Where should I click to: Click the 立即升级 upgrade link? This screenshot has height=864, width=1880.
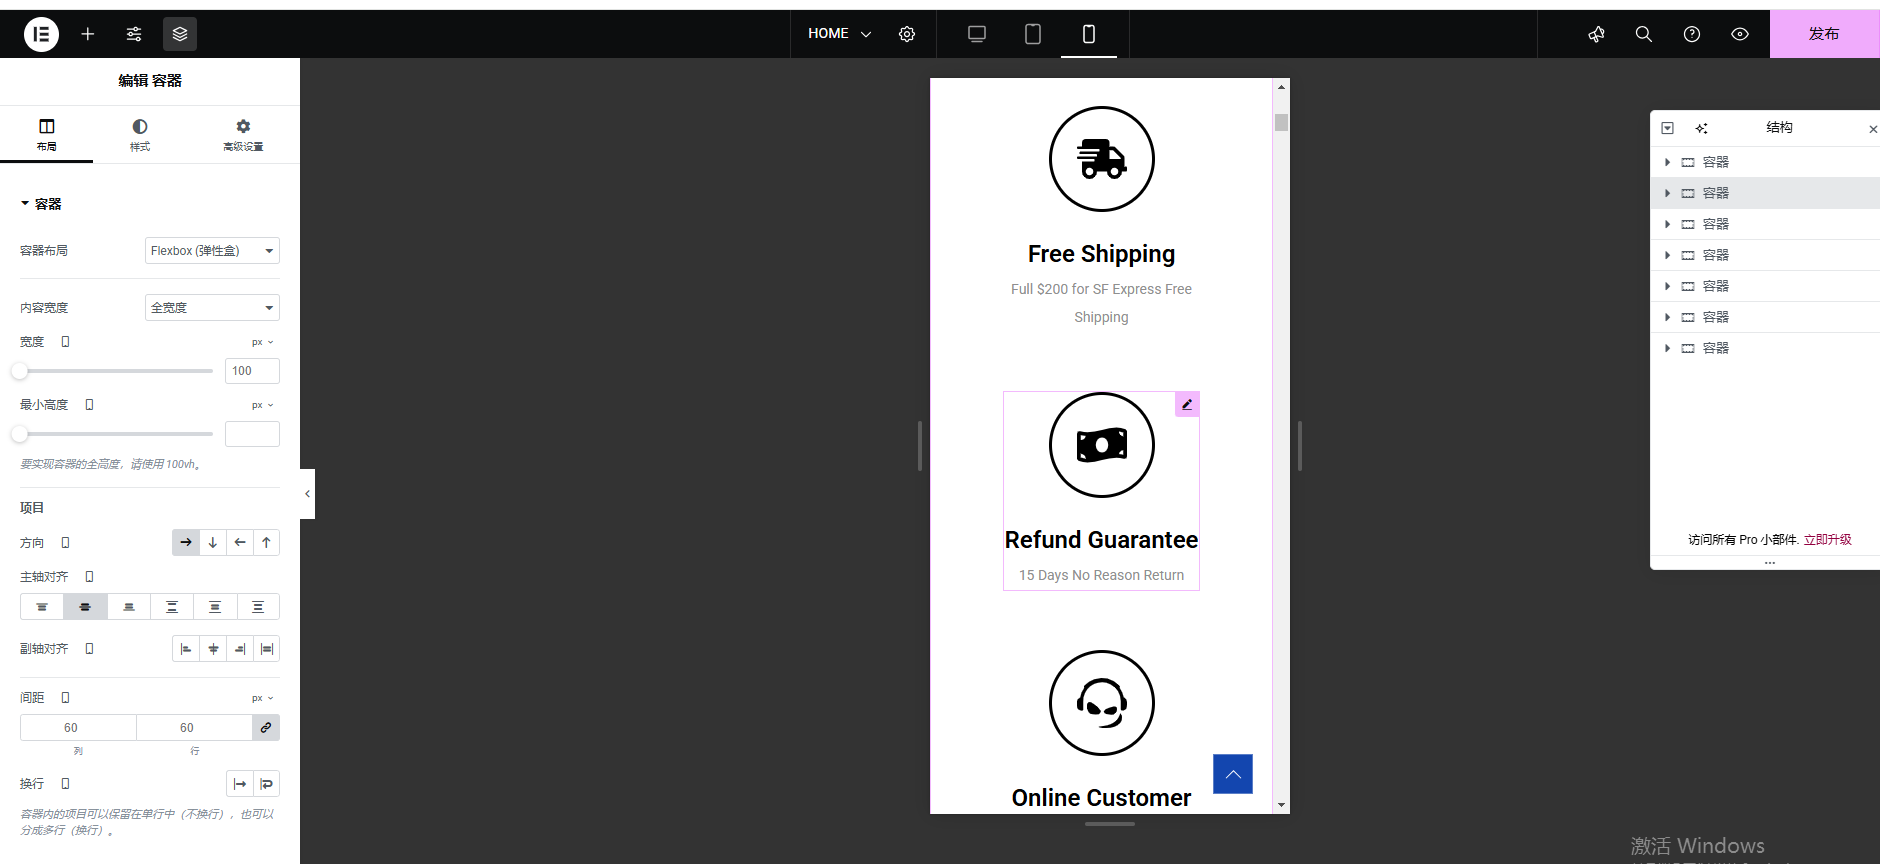point(1827,540)
